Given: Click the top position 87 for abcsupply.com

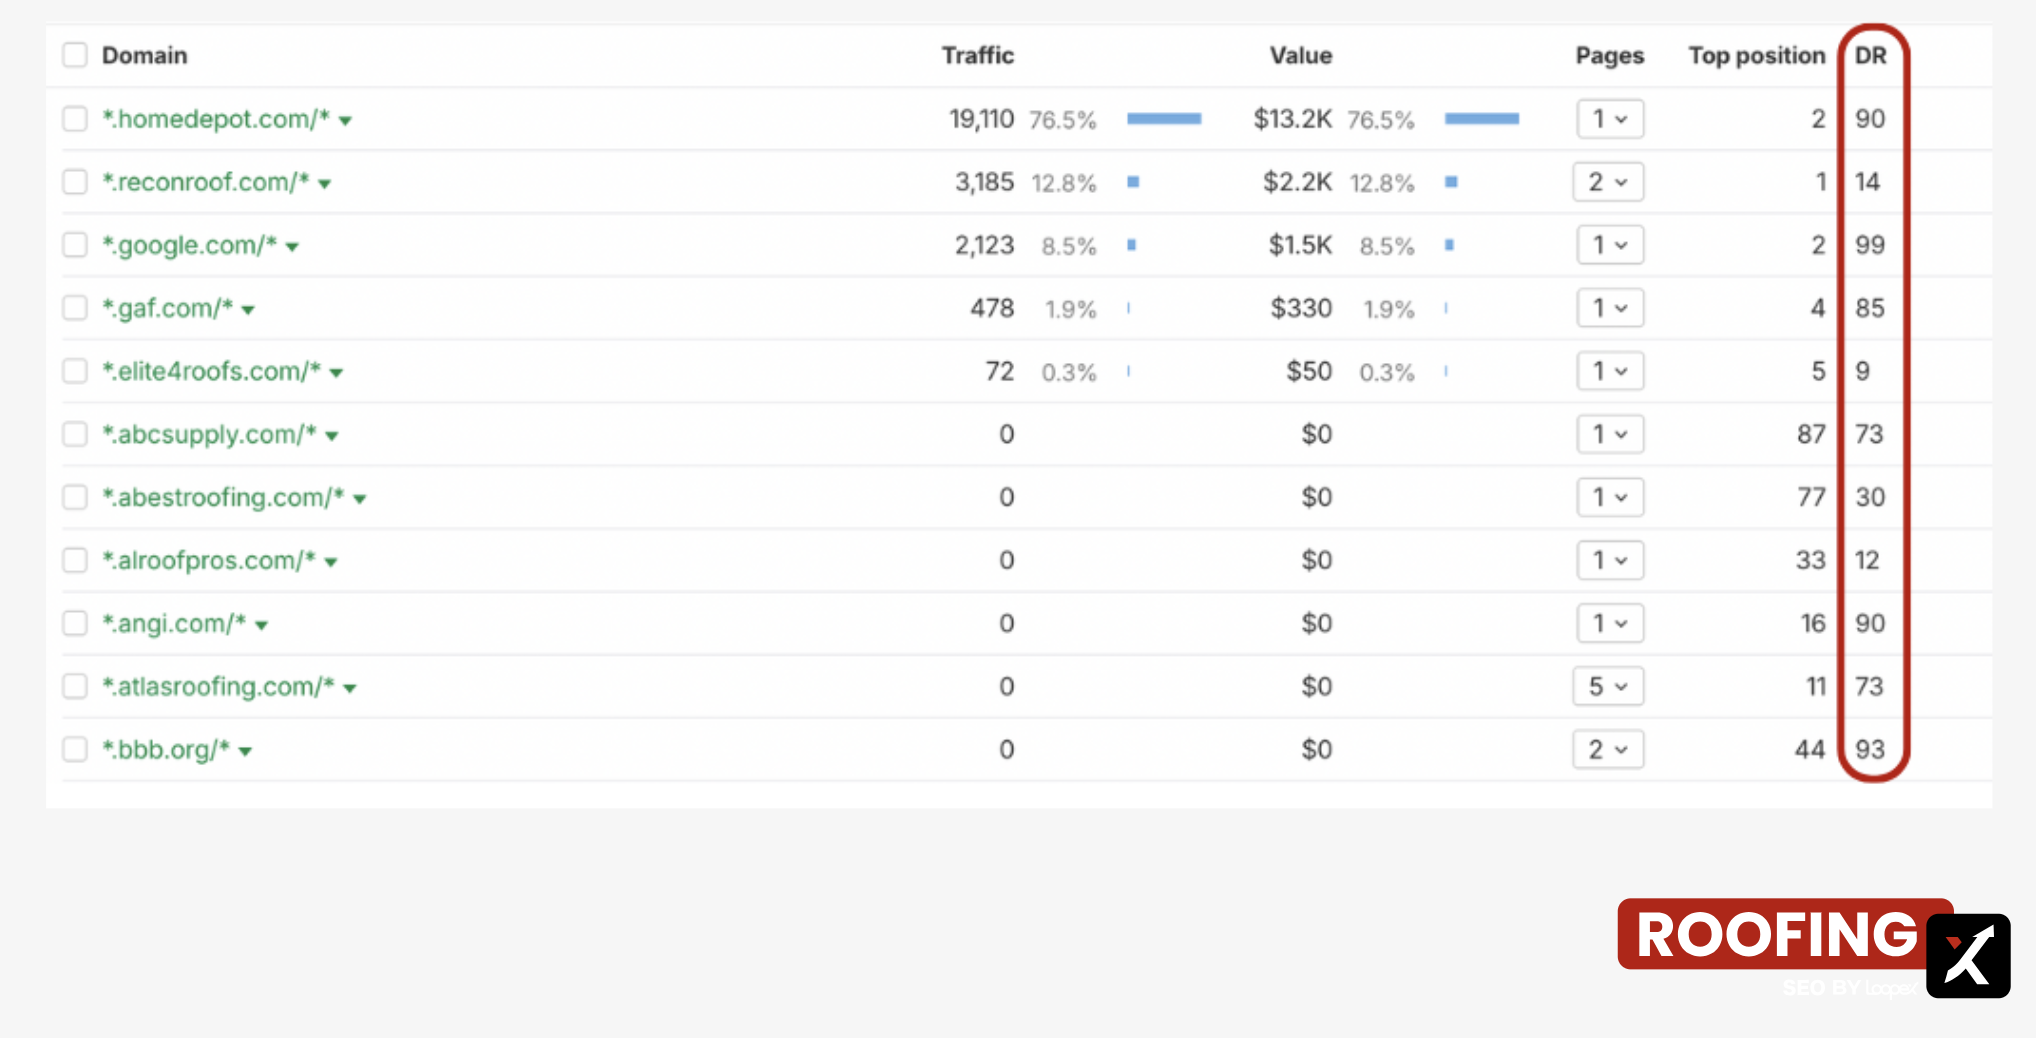Looking at the screenshot, I should (x=1811, y=434).
